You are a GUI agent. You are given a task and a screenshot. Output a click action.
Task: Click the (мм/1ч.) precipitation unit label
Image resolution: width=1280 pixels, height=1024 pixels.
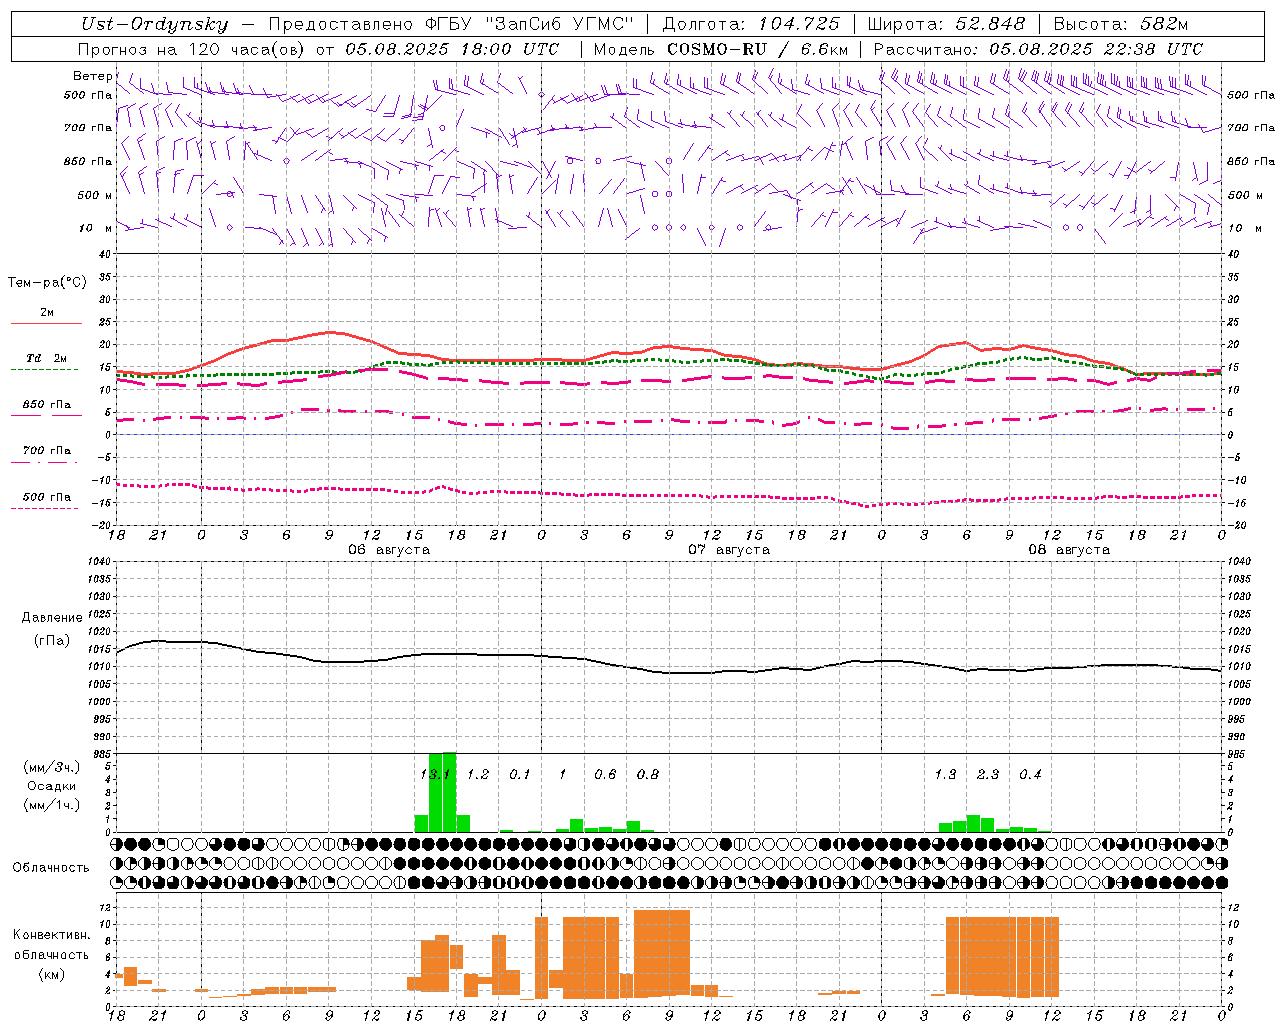[x=52, y=805]
